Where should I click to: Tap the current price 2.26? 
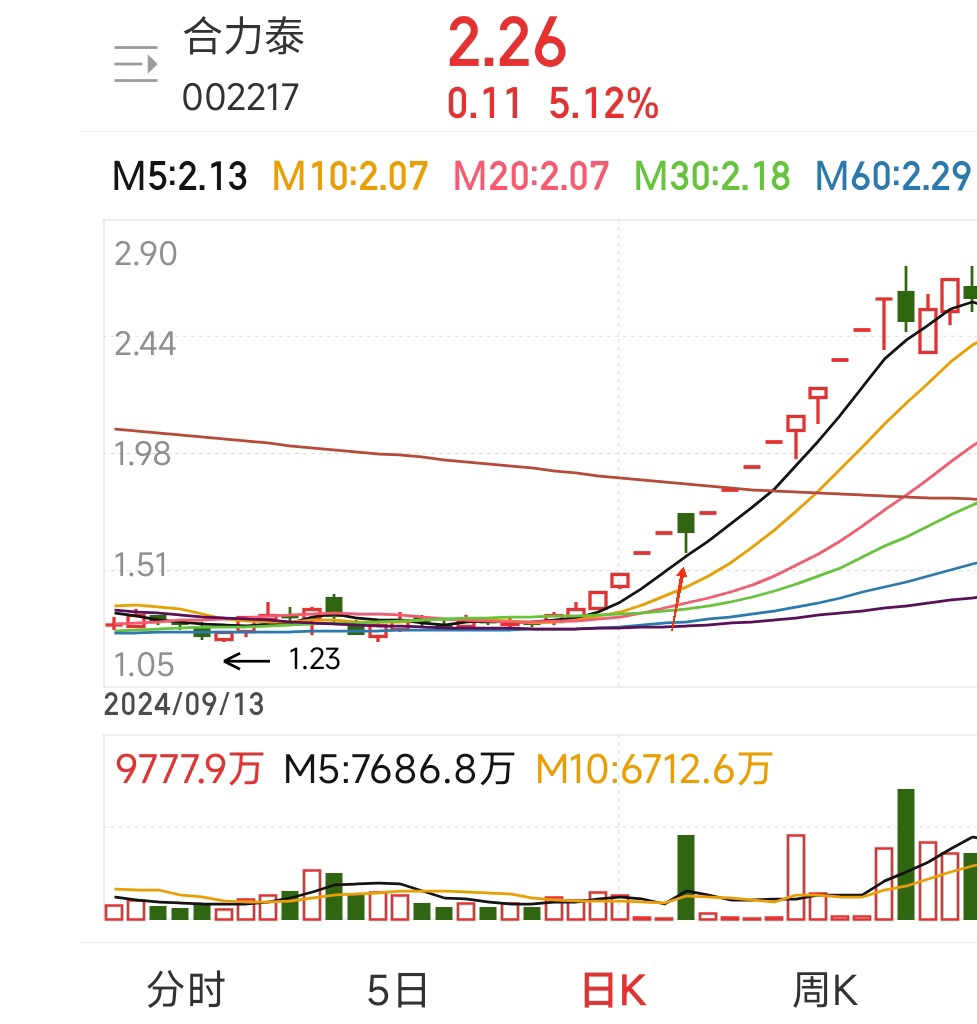point(507,43)
